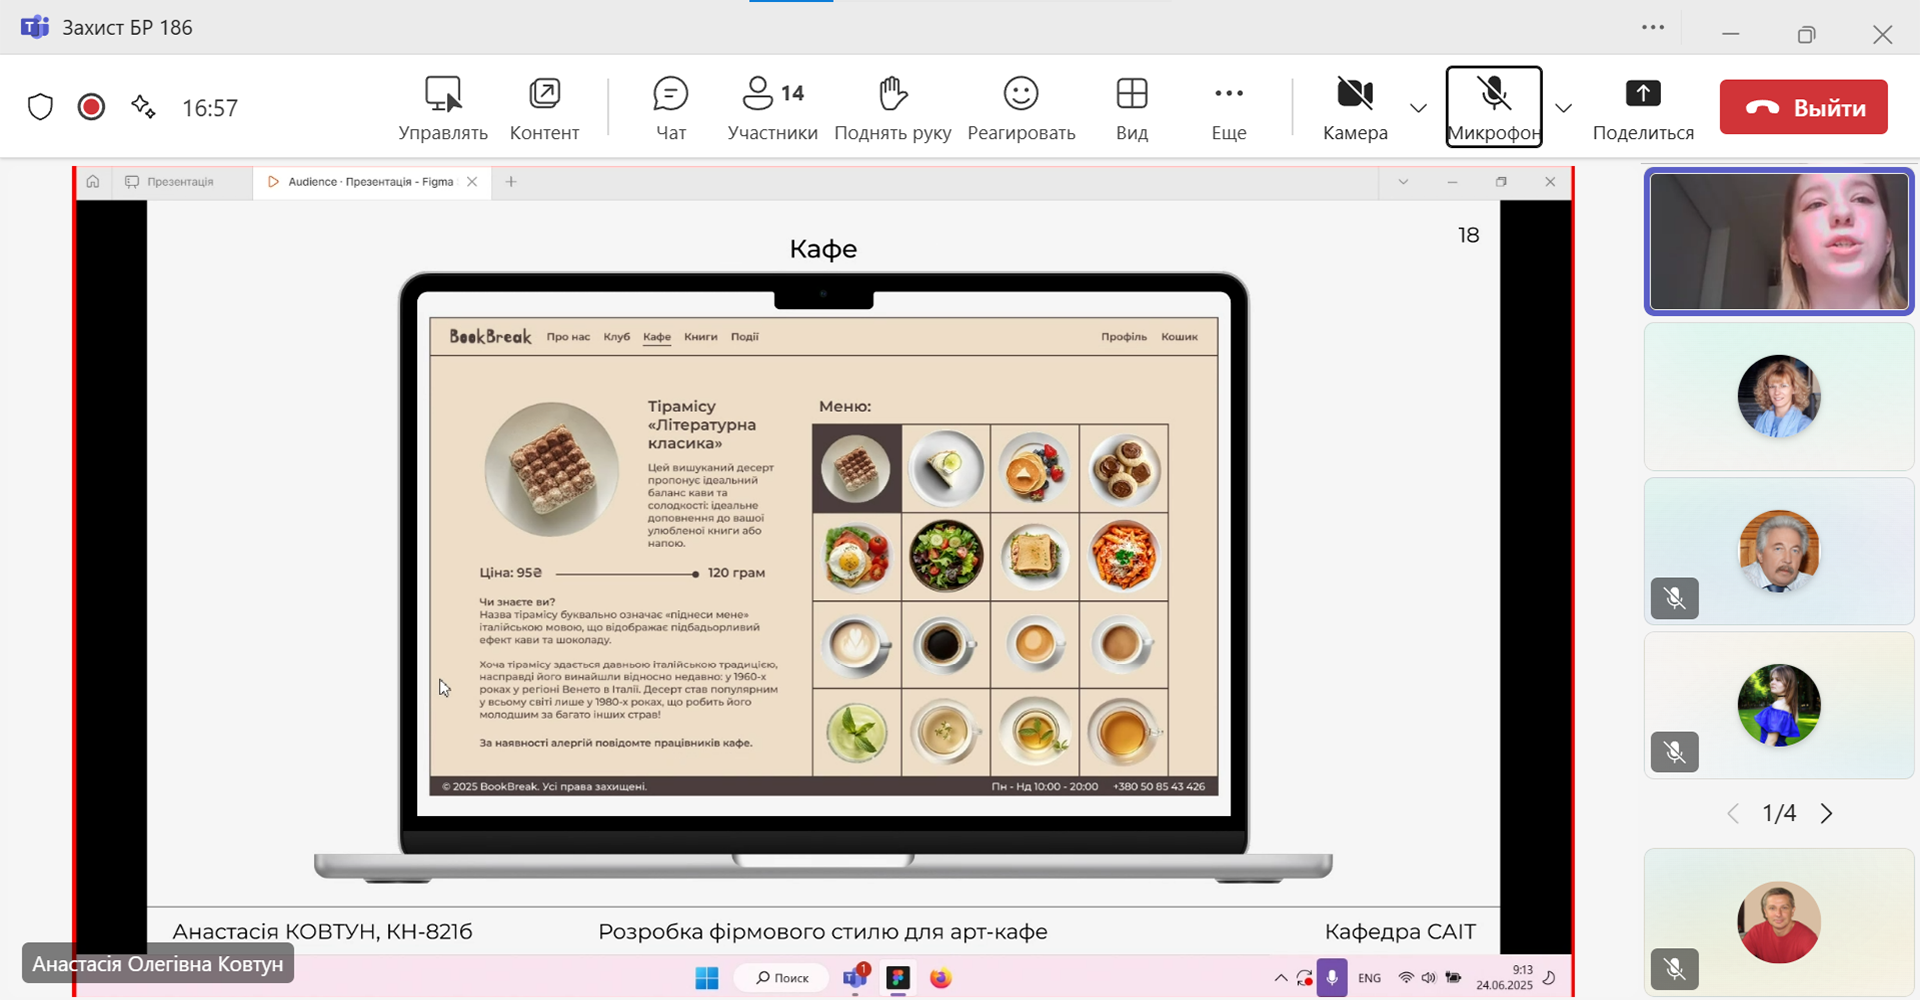Screen dimensions: 1920x1000
Task: Expand the Microphone options dropdown arrow
Action: point(1563,108)
